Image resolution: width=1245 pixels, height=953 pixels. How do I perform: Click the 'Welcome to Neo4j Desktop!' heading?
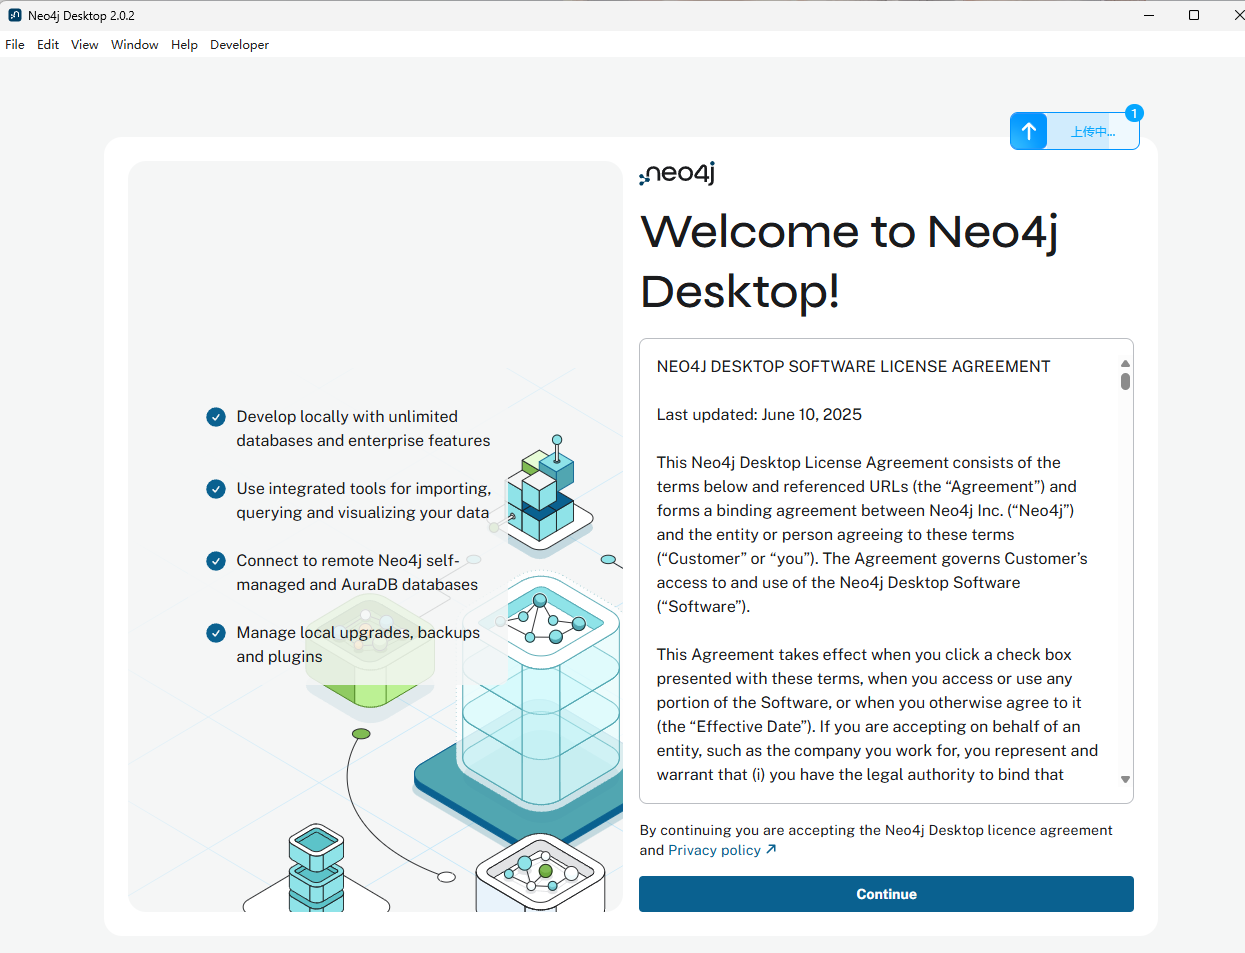click(x=849, y=262)
